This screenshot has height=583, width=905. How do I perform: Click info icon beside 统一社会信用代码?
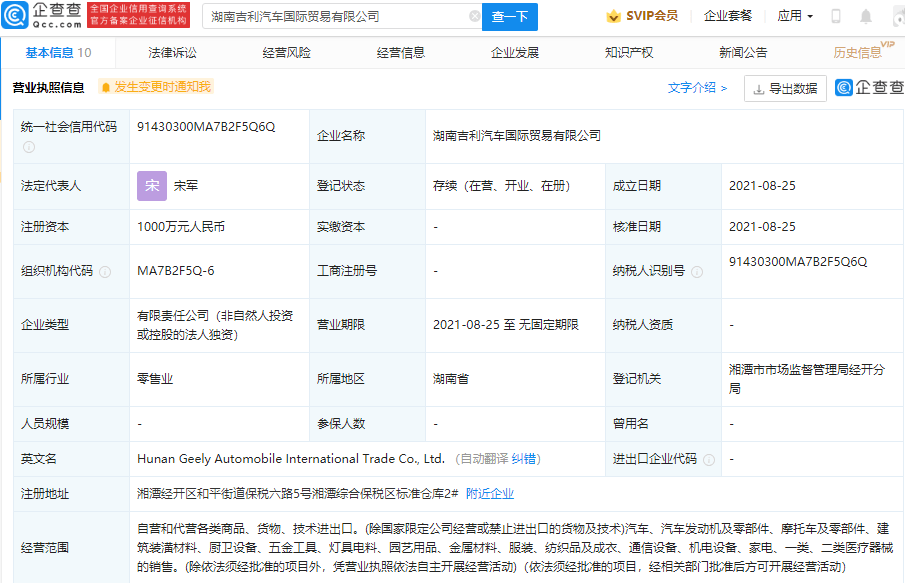tap(29, 147)
